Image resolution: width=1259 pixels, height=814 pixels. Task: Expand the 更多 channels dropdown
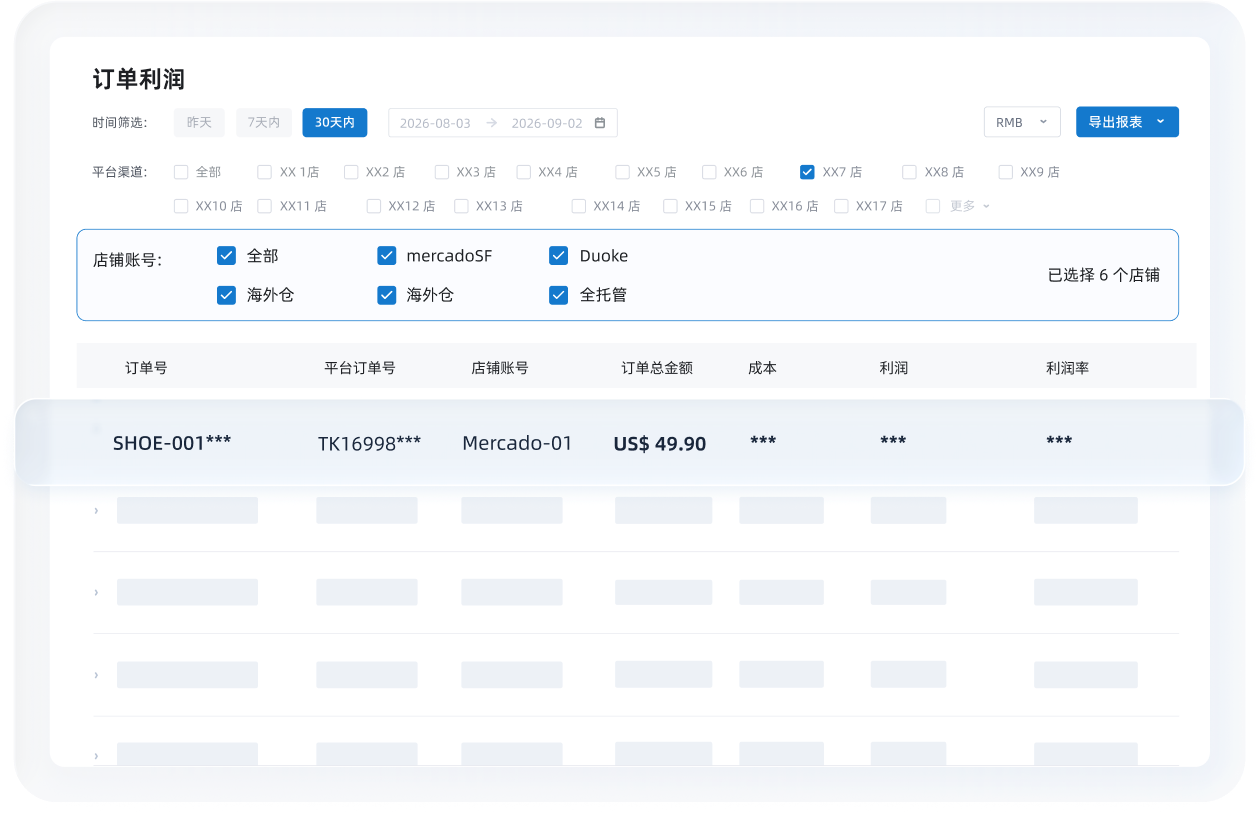point(969,206)
